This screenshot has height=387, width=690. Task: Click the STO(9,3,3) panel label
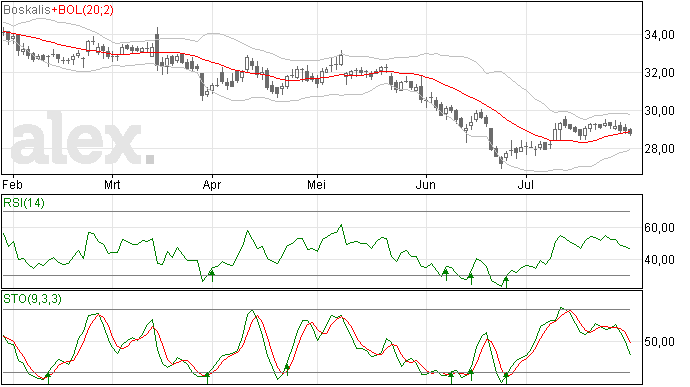click(32, 299)
